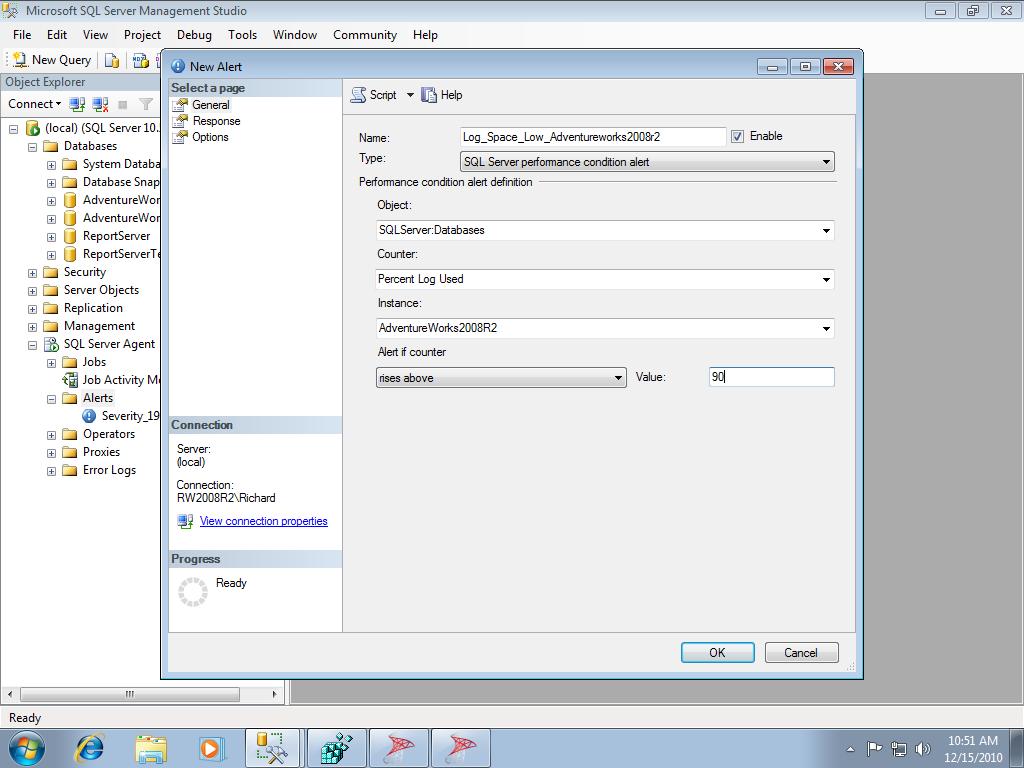
Task: Switch to SQL Server Management Studio taskbar icon
Action: [272, 748]
